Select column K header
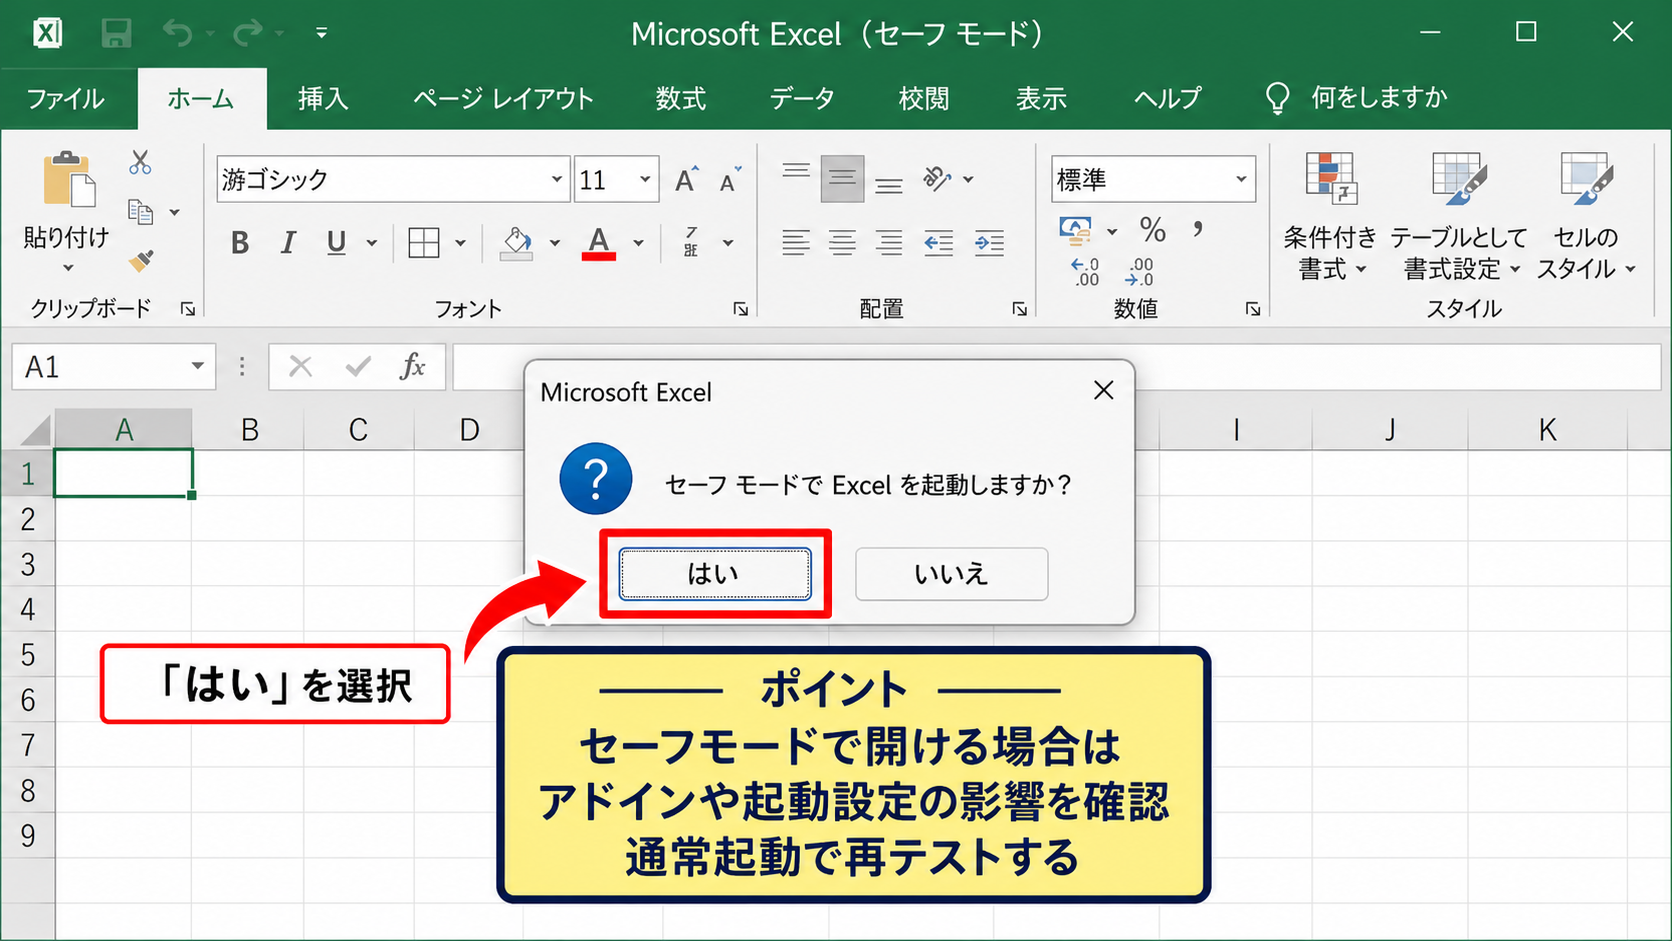Viewport: 1672px width, 941px height. pyautogui.click(x=1547, y=430)
